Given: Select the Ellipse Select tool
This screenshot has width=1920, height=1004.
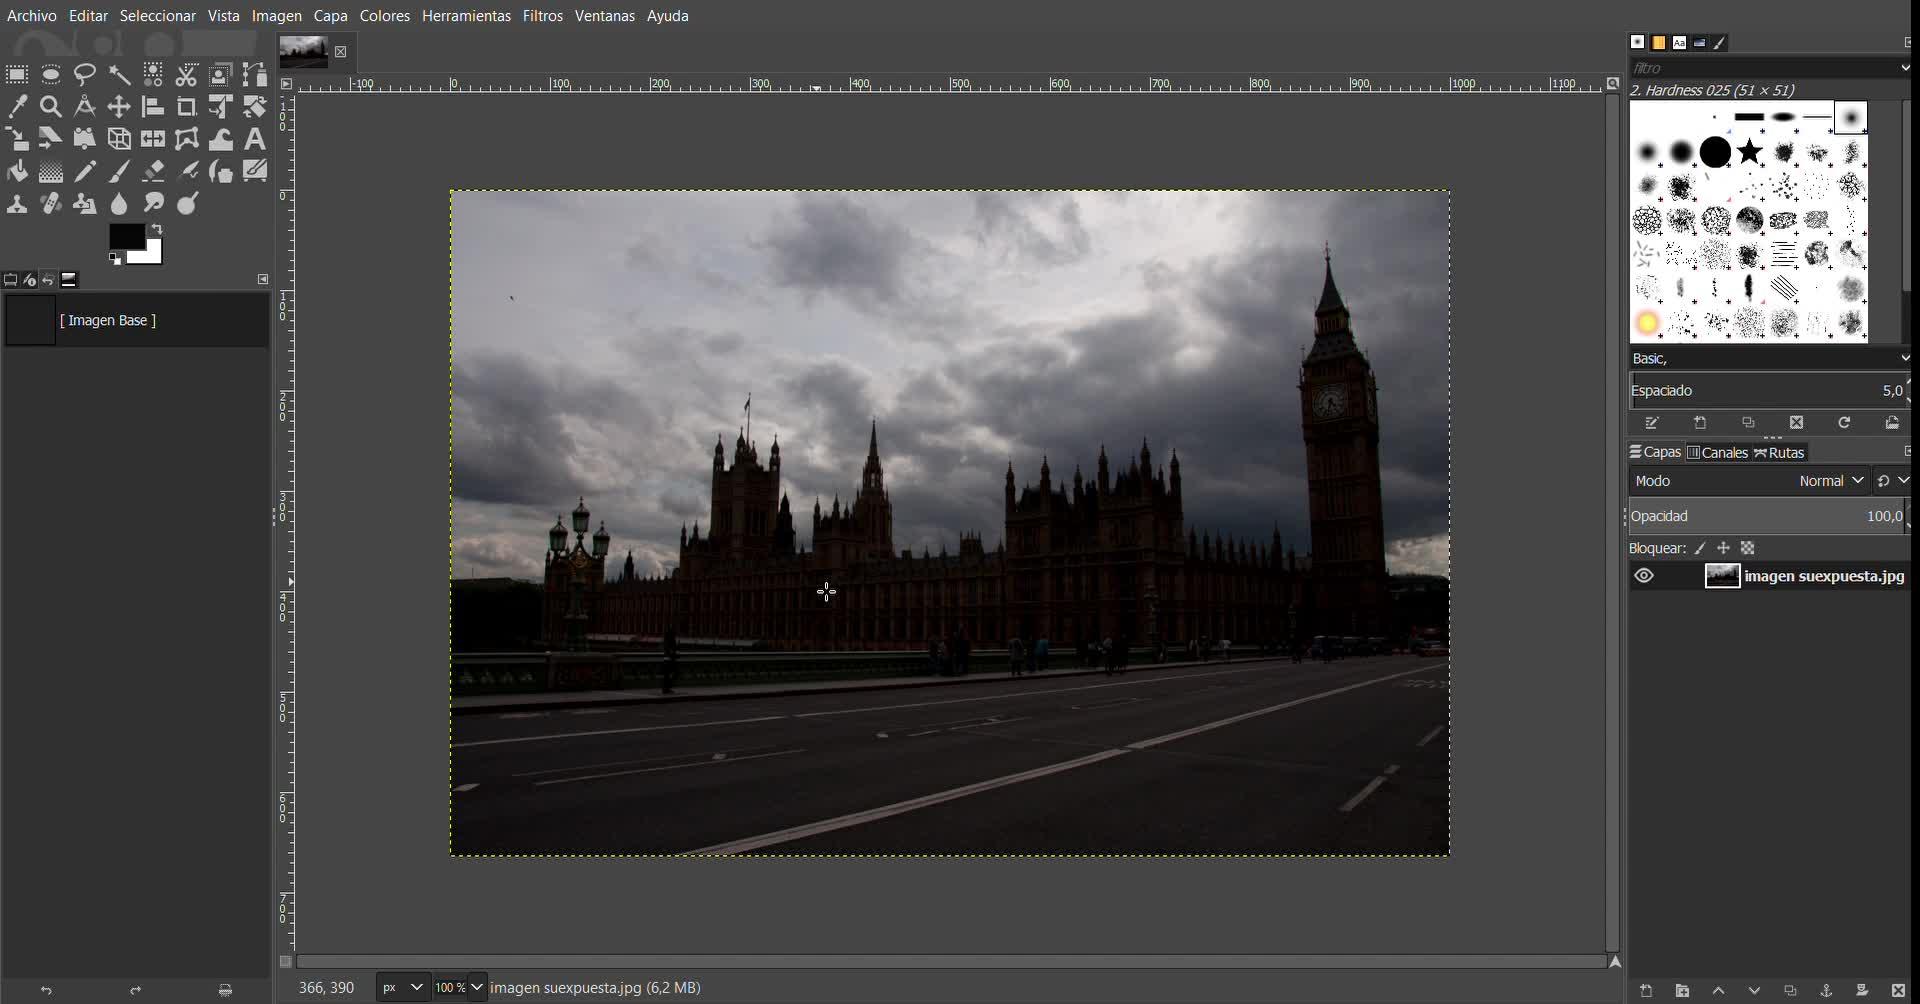Looking at the screenshot, I should tap(51, 74).
